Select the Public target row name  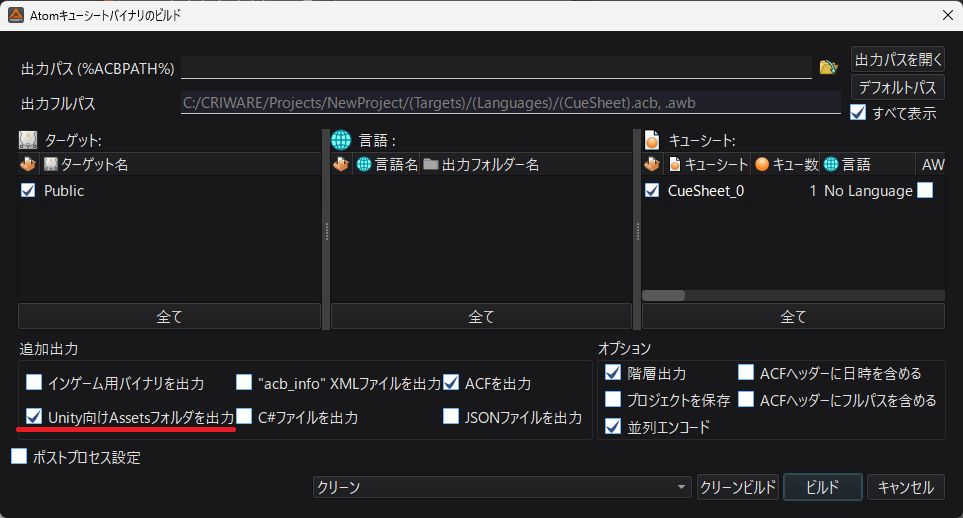[x=64, y=190]
